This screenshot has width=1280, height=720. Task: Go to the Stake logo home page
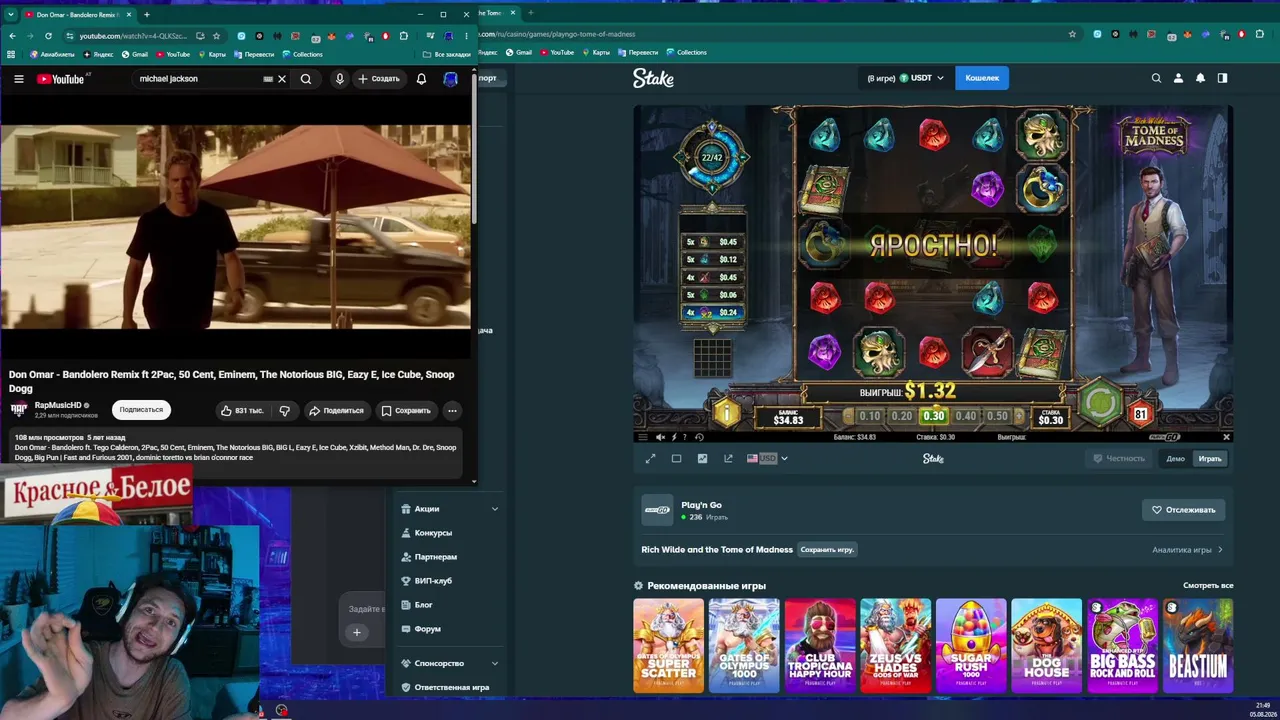[x=653, y=78]
